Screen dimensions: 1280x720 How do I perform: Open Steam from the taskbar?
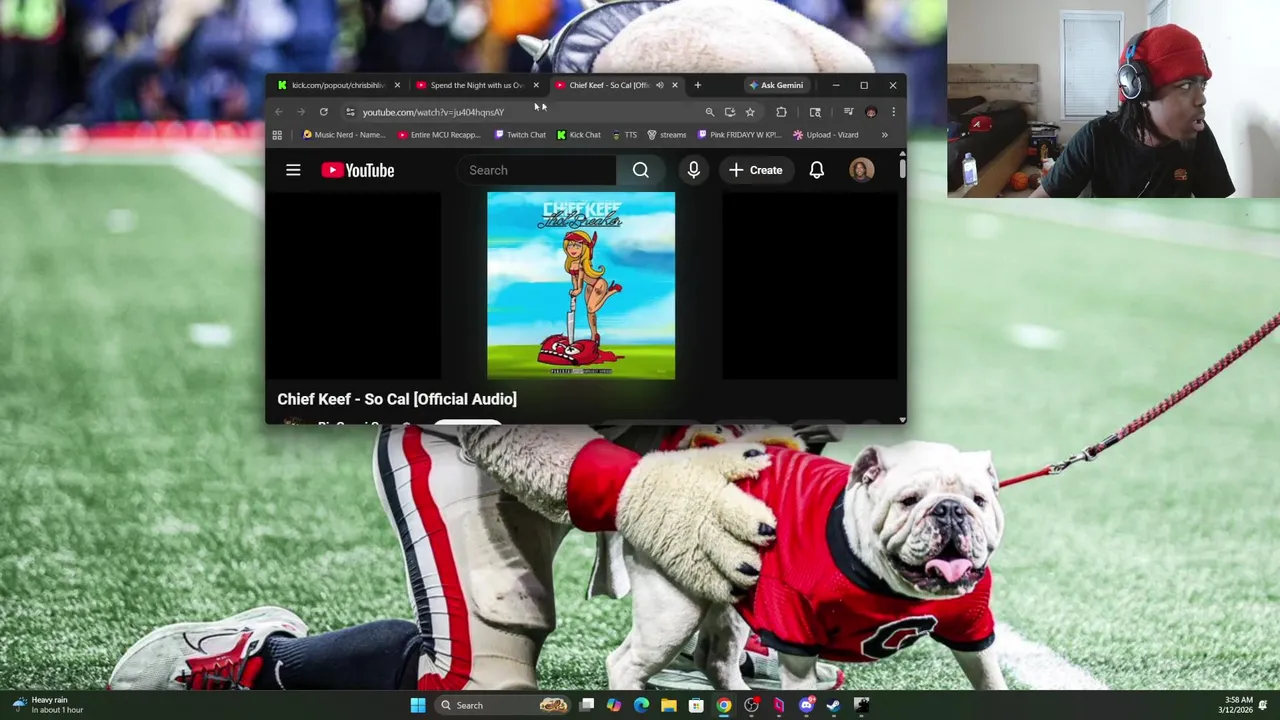point(833,705)
